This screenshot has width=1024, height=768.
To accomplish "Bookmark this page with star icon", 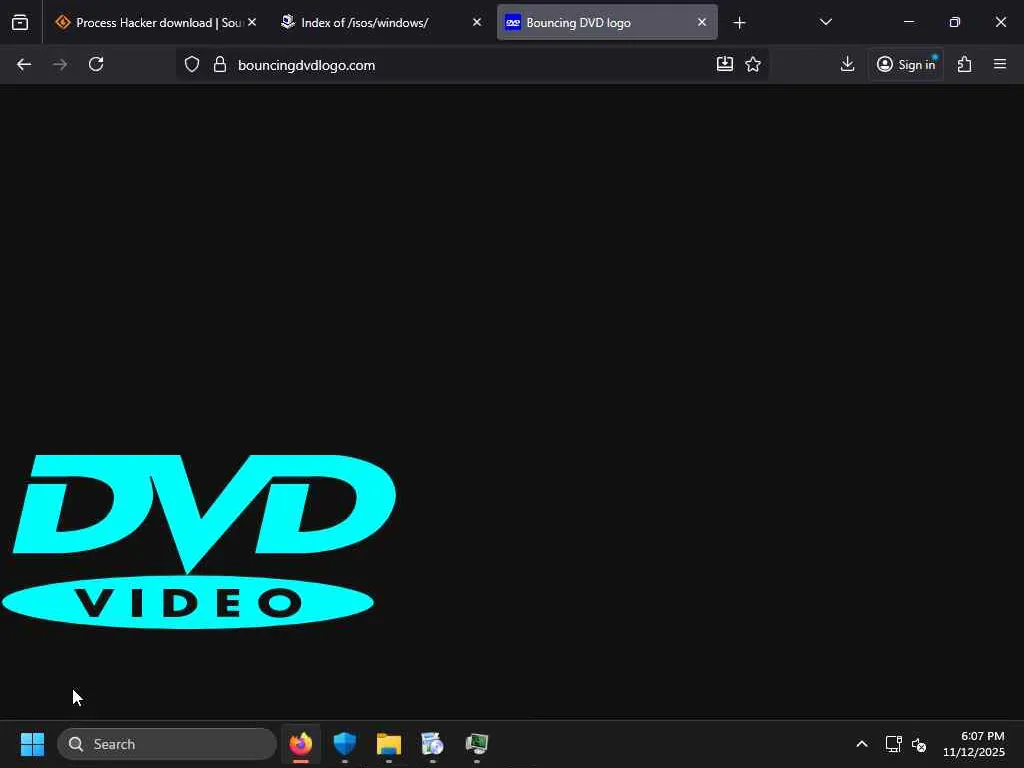I will (753, 64).
